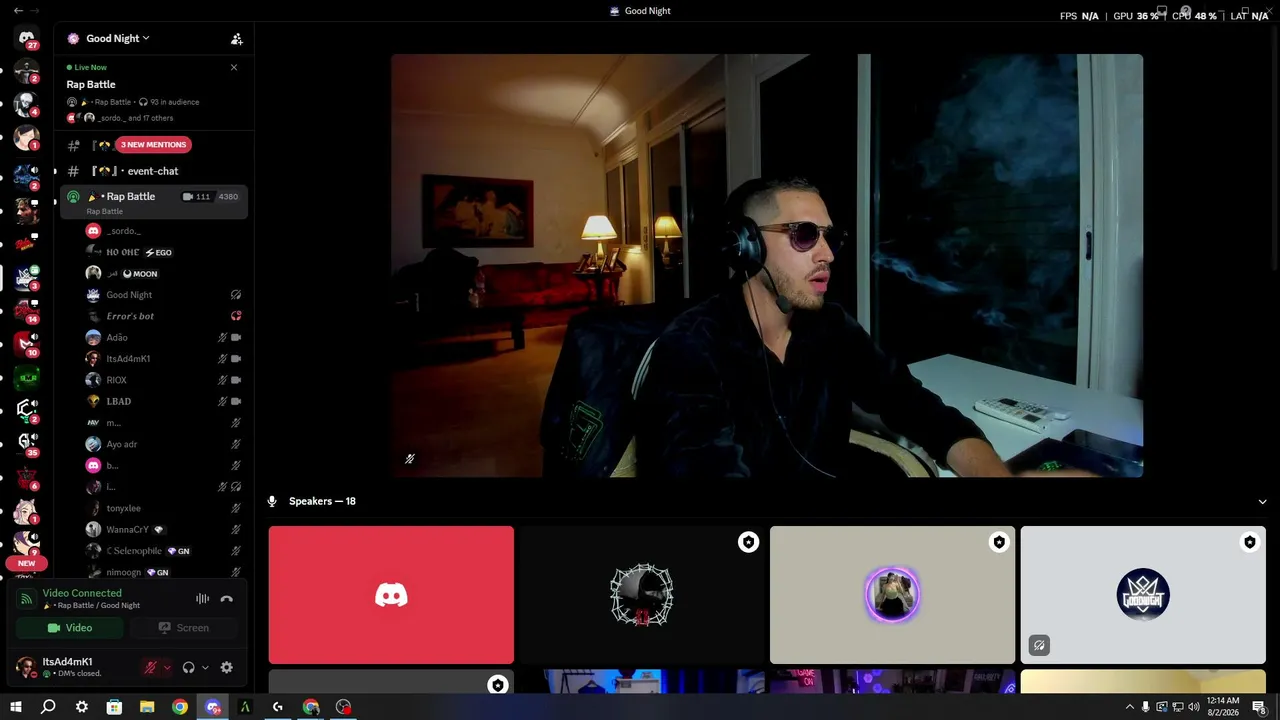Select the black speaker tile with circular avatar
The image size is (1280, 720).
(x=642, y=595)
